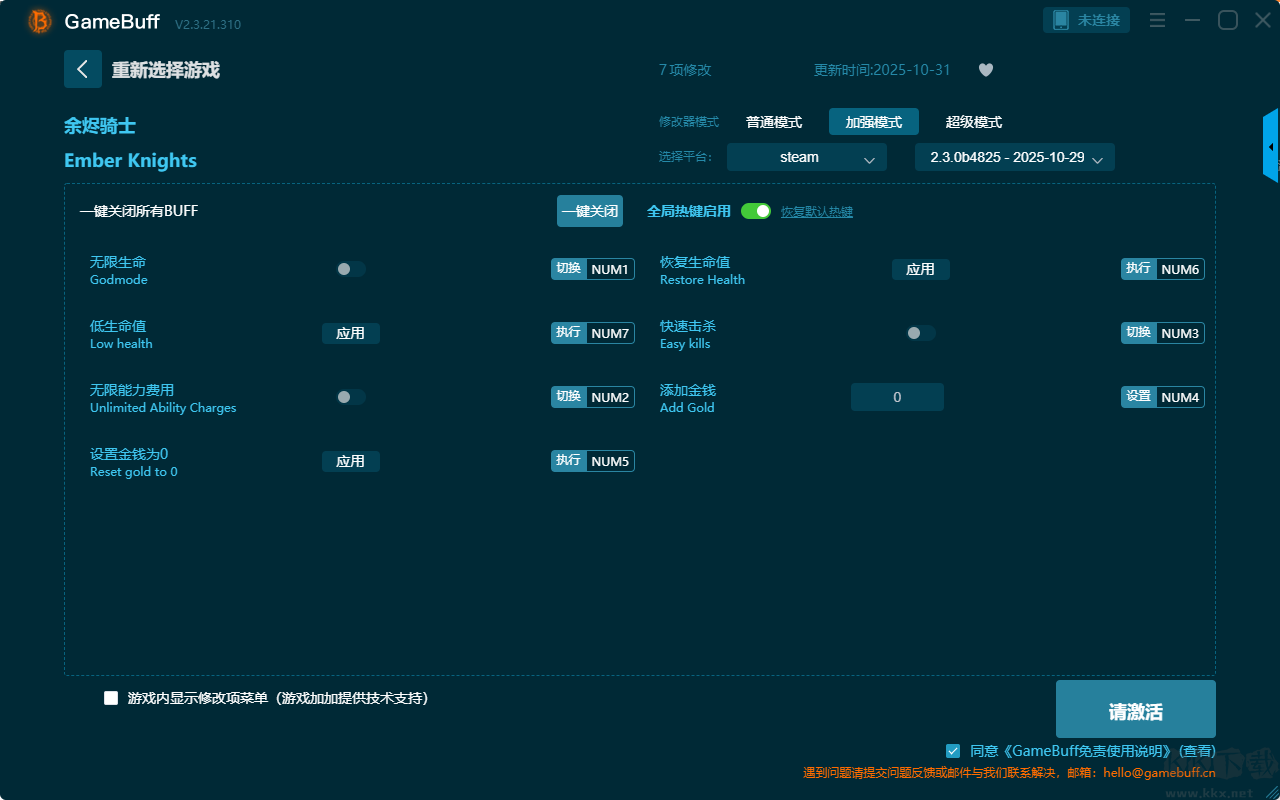Open the hamburger menu icon
Screen dimensions: 1280x800
pos(1157,20)
